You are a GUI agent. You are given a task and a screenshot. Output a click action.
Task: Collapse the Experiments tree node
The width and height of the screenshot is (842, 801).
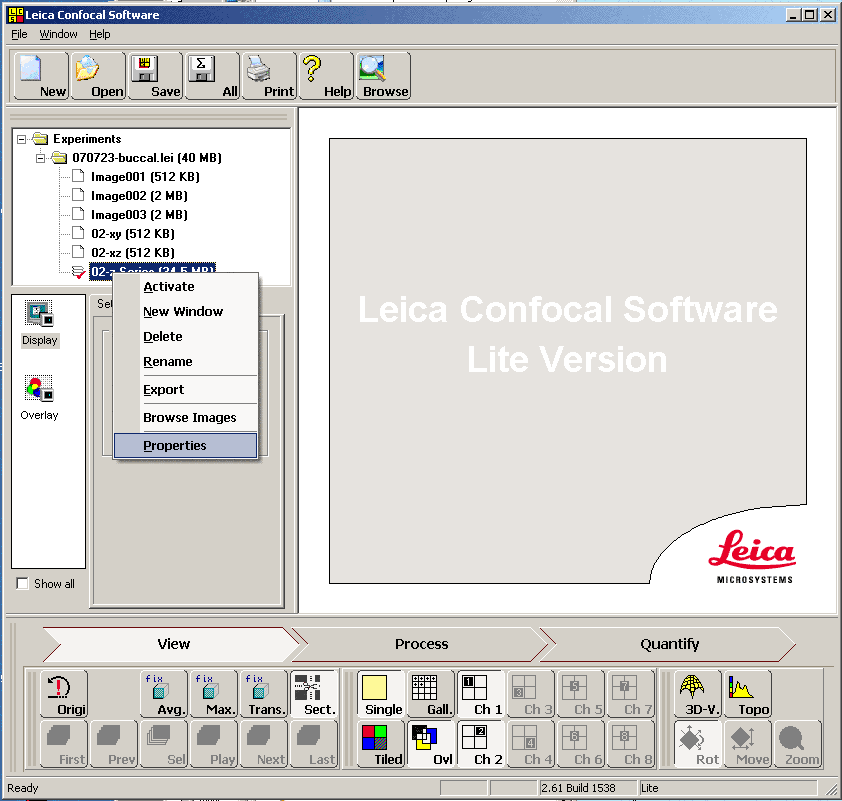(x=21, y=140)
